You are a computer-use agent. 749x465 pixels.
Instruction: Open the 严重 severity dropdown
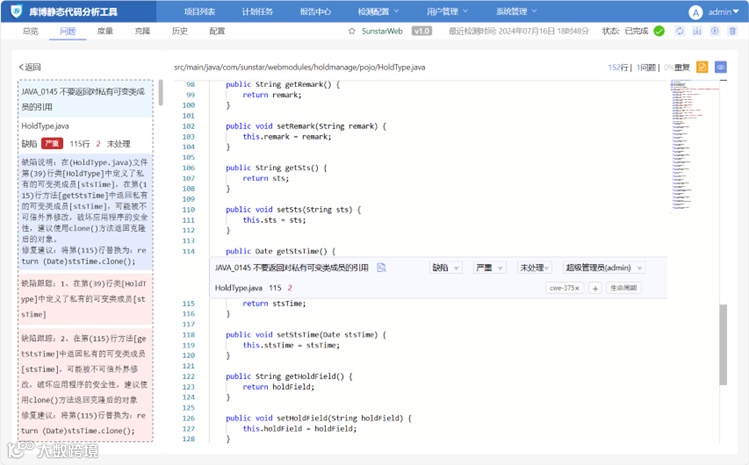point(489,268)
